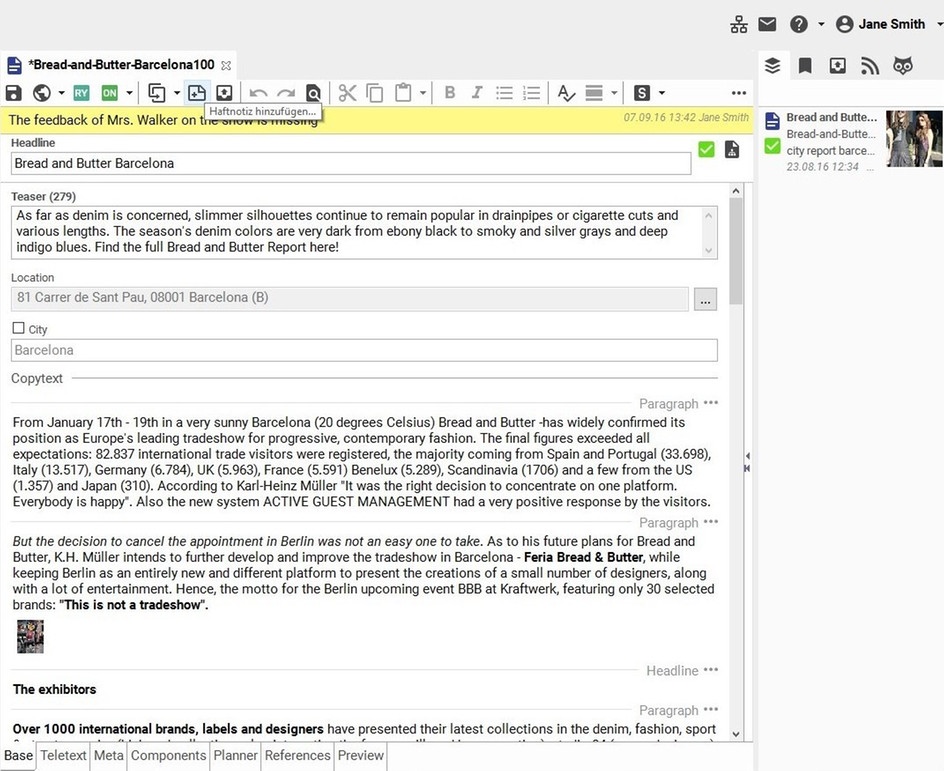Viewport: 944px width, 771px height.
Task: Click the network hierarchy icon at top
Action: tap(739, 24)
